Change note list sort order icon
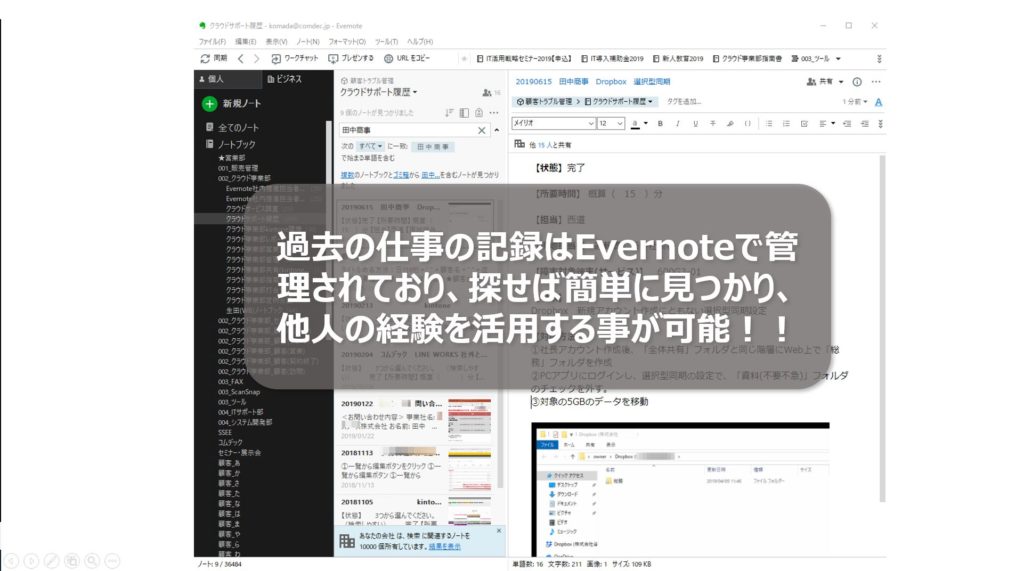The height and width of the screenshot is (571, 1024). 449,113
